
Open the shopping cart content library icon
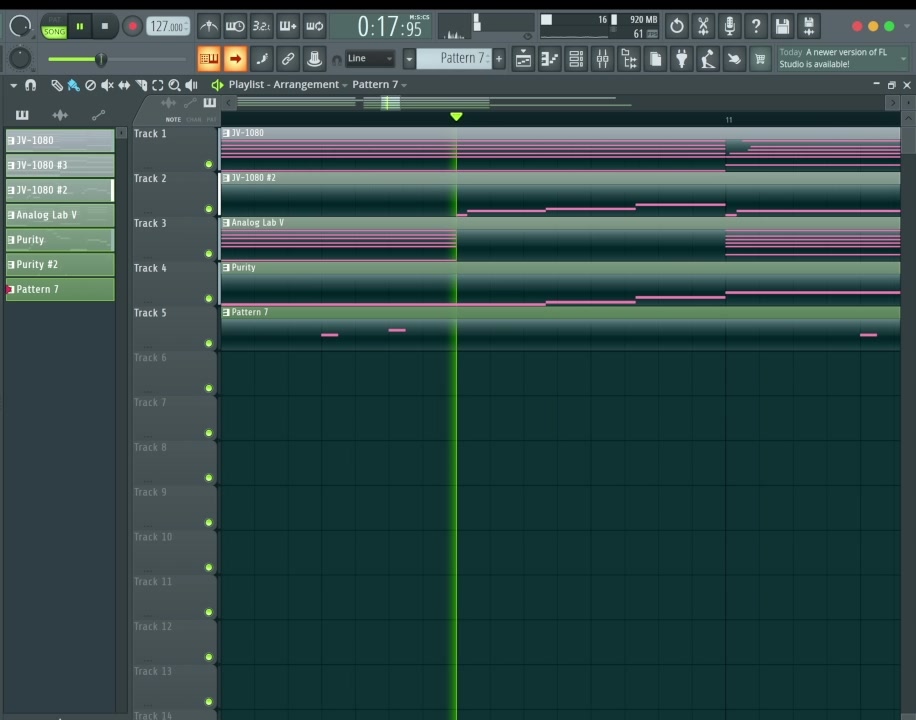(x=760, y=58)
